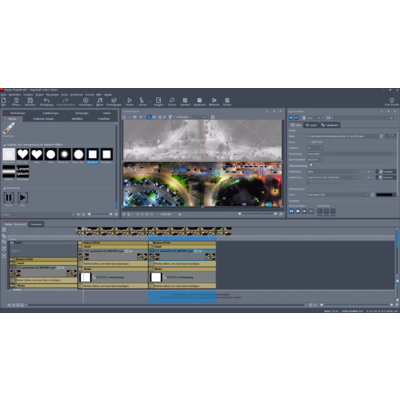This screenshot has width=400, height=400.
Task: Click the Speichern (save) toolbar icon
Action: pos(30,101)
